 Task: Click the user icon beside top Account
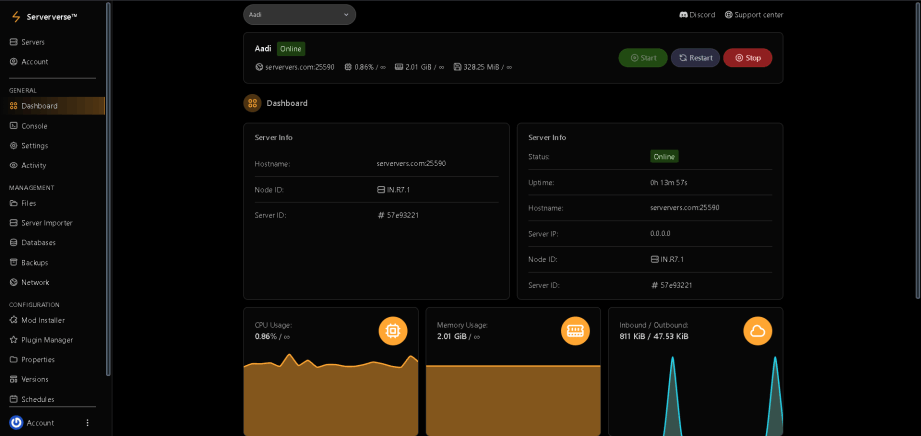tap(14, 62)
